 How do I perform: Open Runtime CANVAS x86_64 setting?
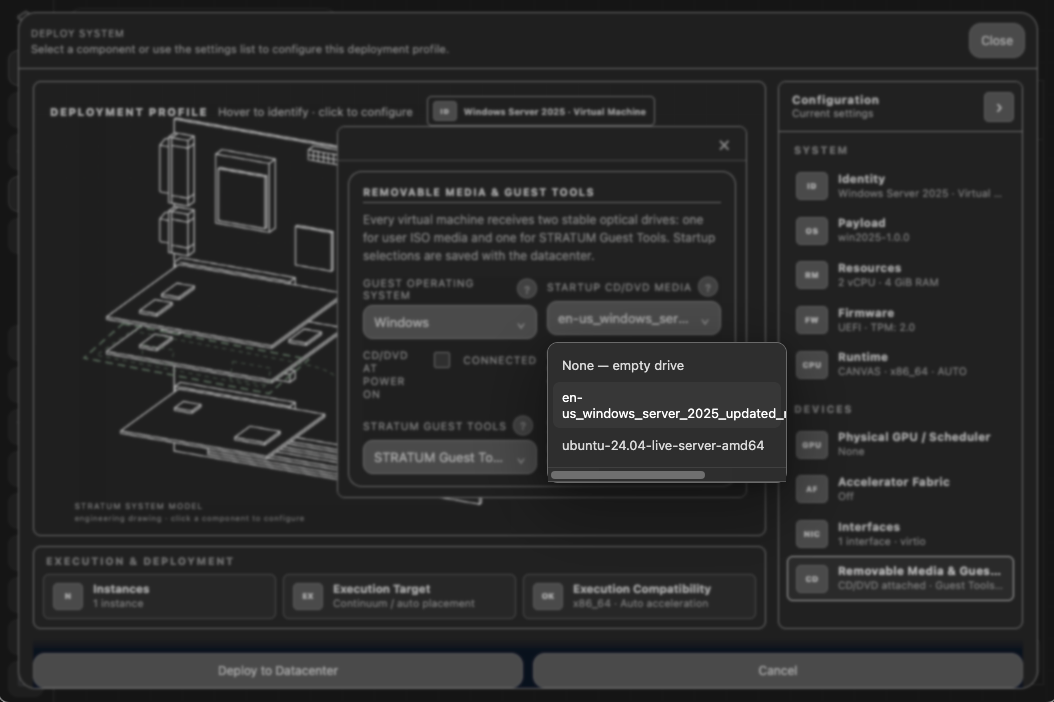tap(900, 364)
